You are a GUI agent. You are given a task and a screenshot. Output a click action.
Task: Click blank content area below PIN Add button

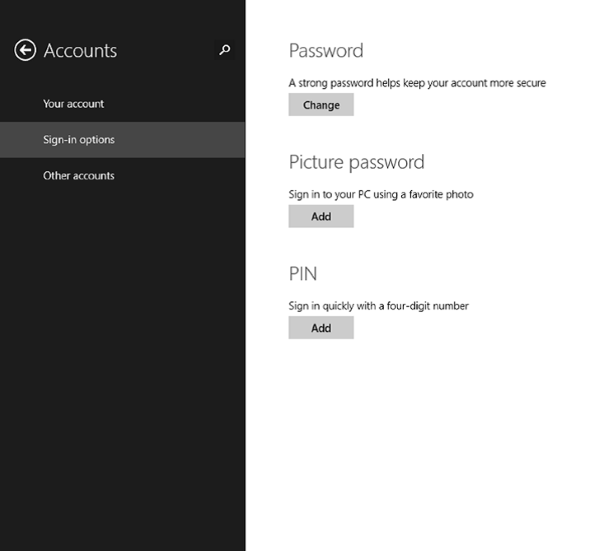click(420, 440)
